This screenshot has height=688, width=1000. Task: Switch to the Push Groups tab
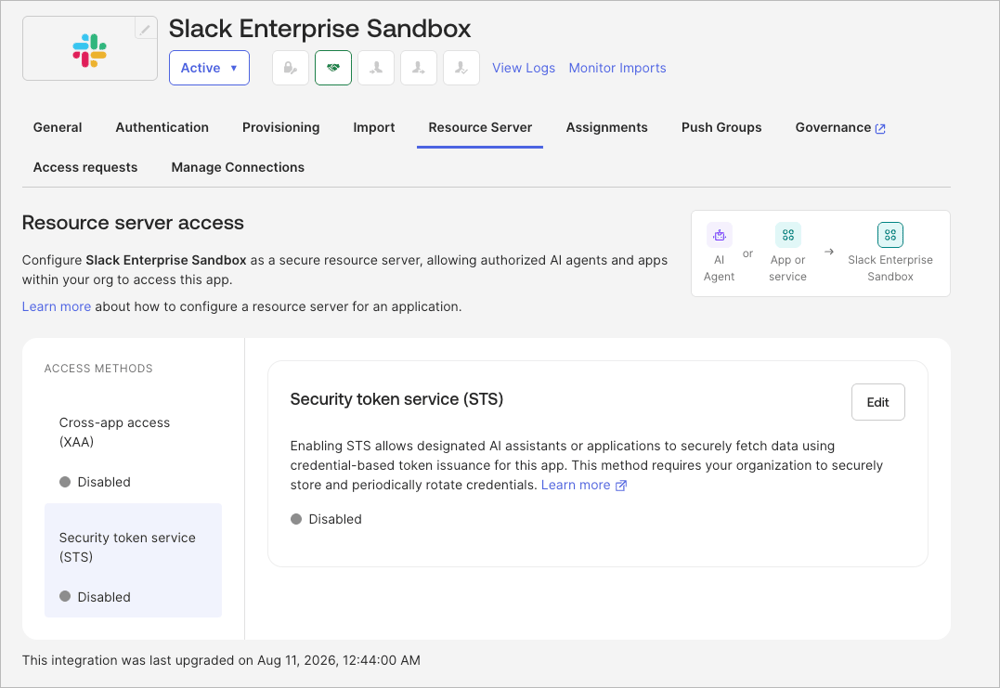tap(721, 128)
